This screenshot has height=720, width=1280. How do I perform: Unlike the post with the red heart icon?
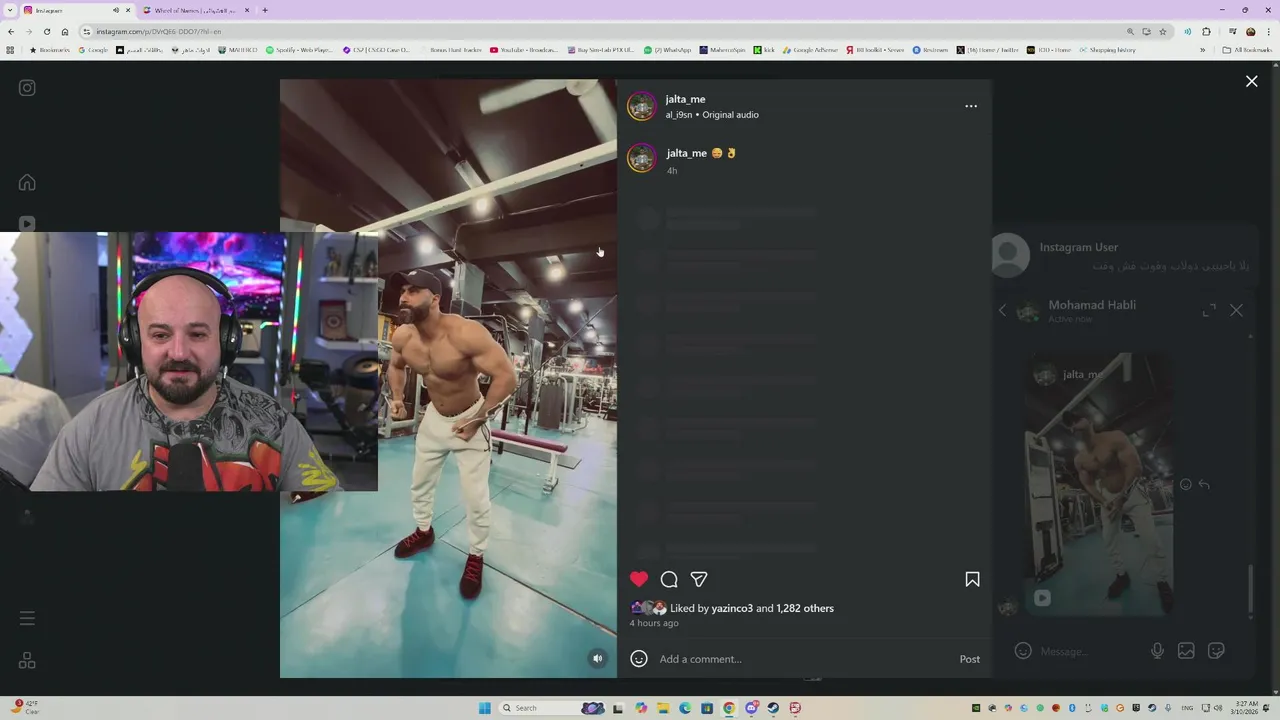point(639,579)
